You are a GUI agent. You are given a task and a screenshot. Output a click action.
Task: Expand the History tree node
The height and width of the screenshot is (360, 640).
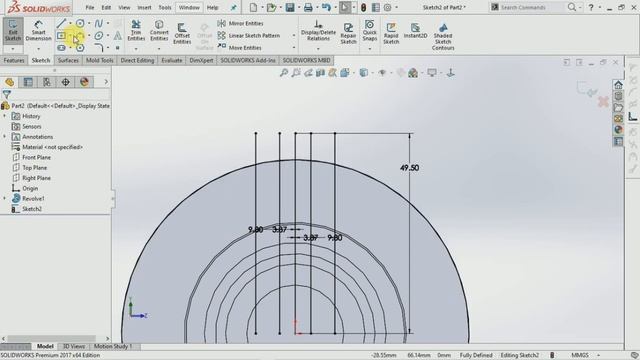[4, 116]
